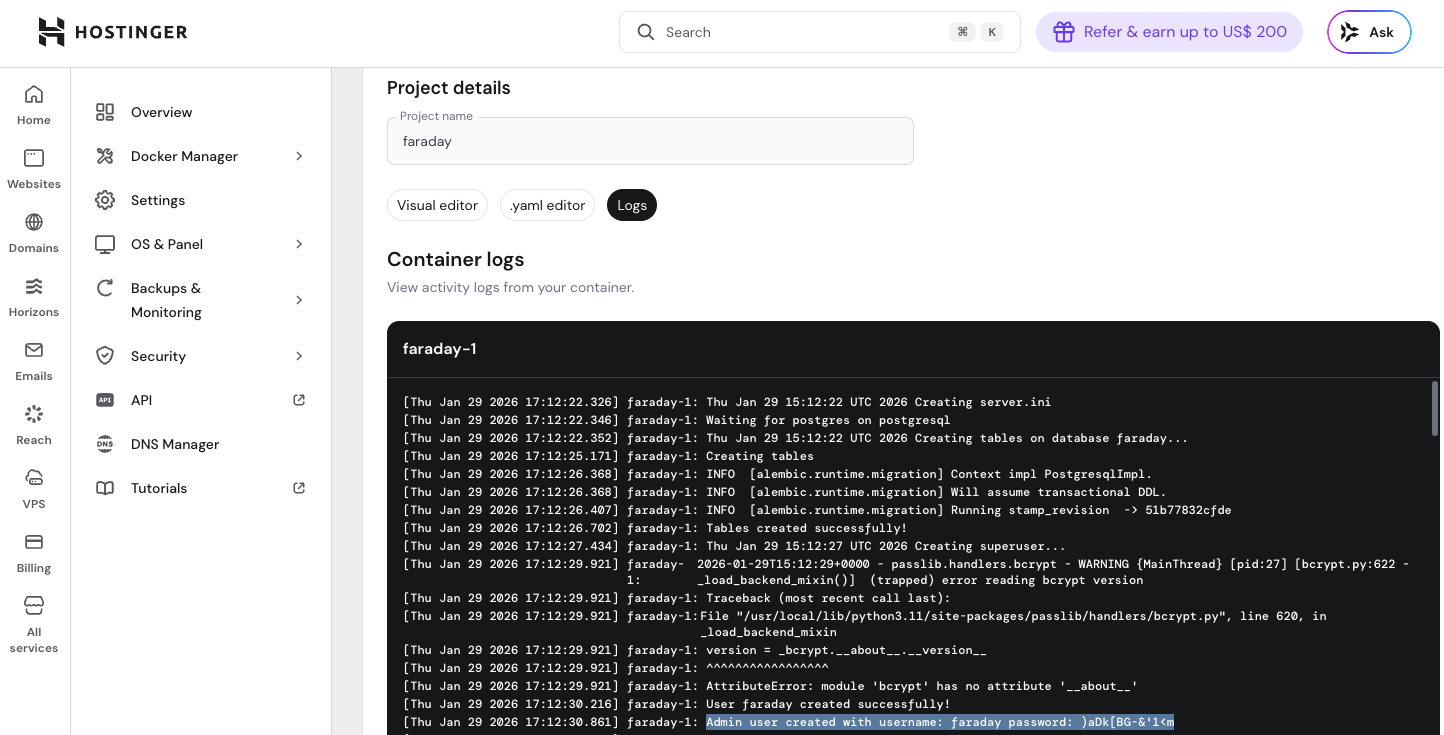Viewport: 1444px width, 735px height.
Task: Open Billing card icon
Action: point(34,542)
